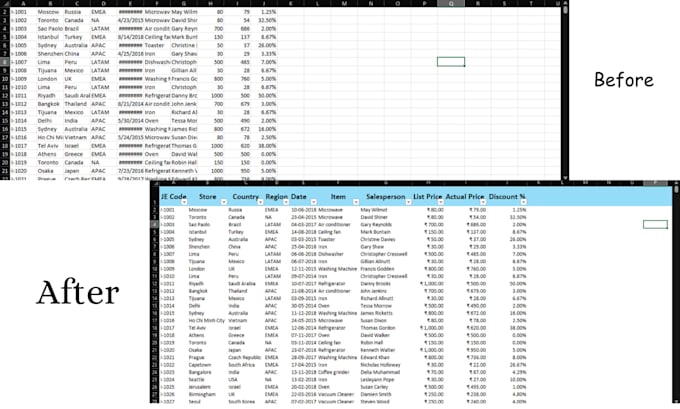Select column A header in Before sheet

click(23, 3)
